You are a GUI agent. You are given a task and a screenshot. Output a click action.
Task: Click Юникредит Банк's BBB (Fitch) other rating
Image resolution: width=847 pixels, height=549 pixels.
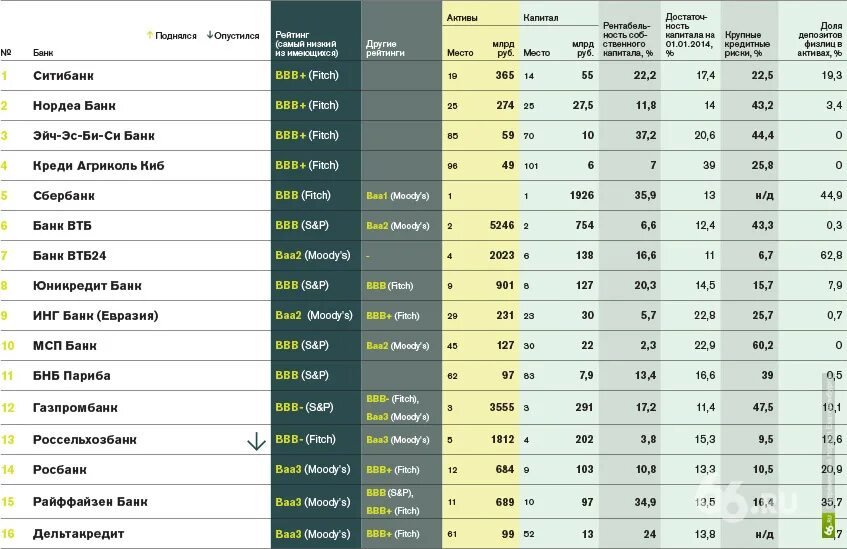coord(389,285)
